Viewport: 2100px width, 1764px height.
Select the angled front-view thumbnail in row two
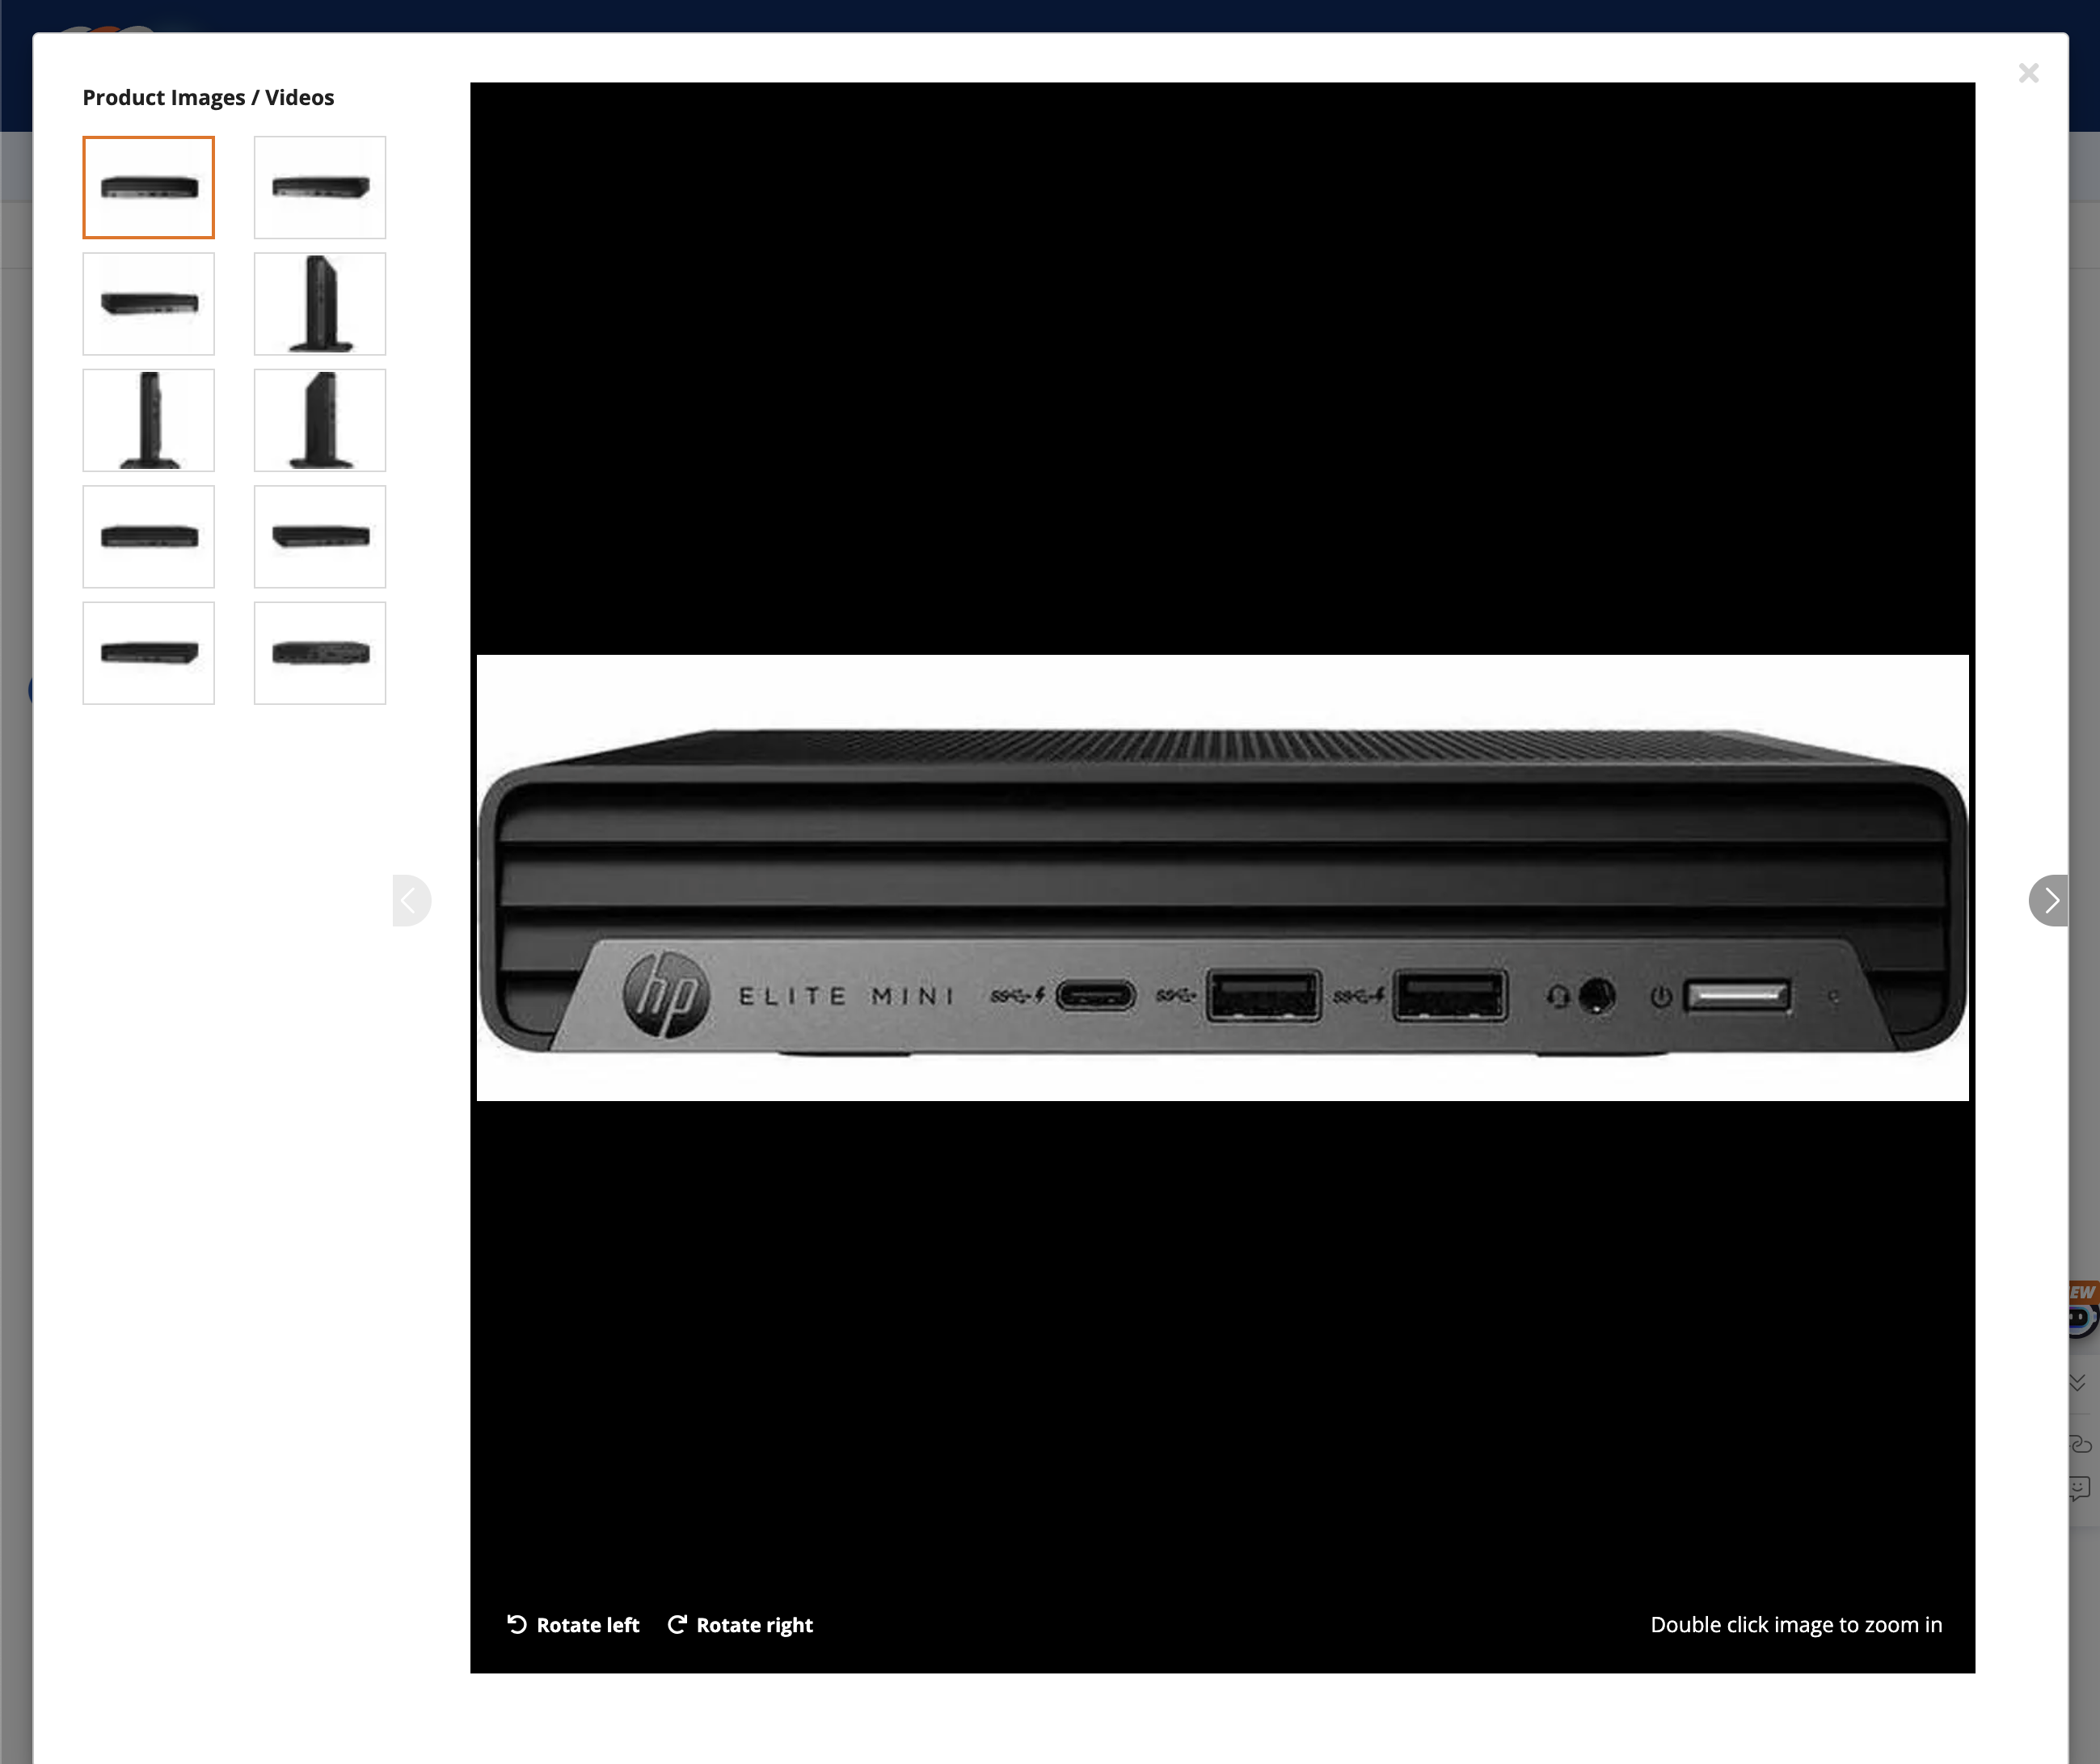(148, 303)
